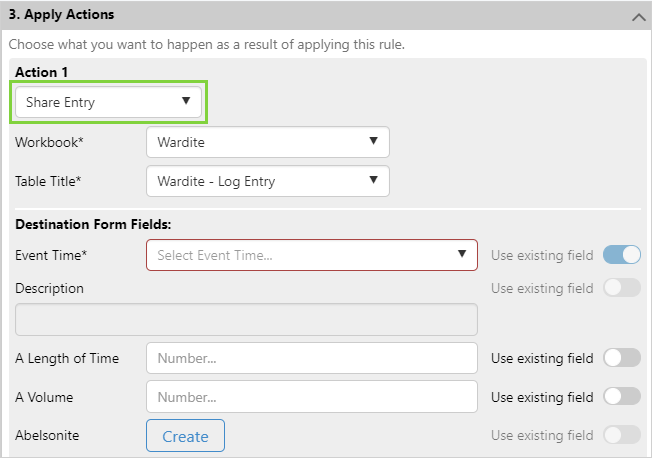Open the Share Entry action dropdown
The height and width of the screenshot is (458, 652).
(x=109, y=102)
